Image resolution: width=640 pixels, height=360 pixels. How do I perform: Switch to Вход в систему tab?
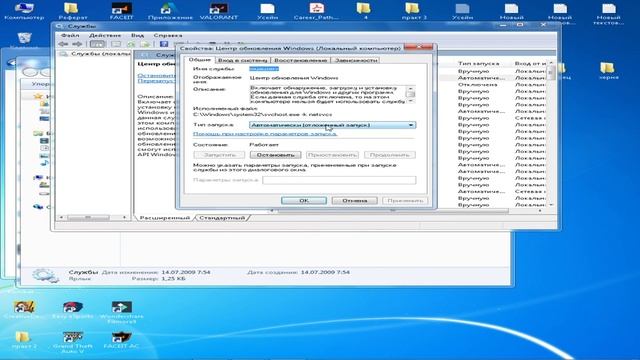(x=243, y=60)
